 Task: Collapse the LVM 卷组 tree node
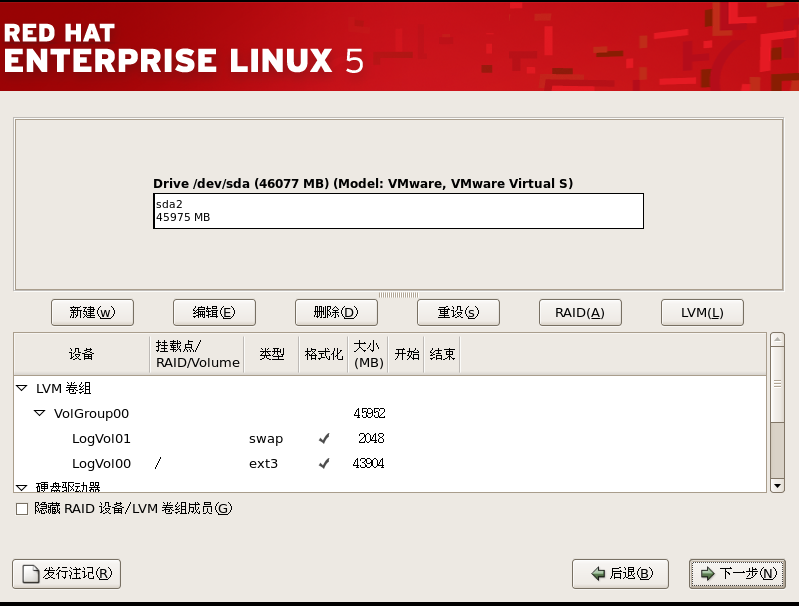21,388
